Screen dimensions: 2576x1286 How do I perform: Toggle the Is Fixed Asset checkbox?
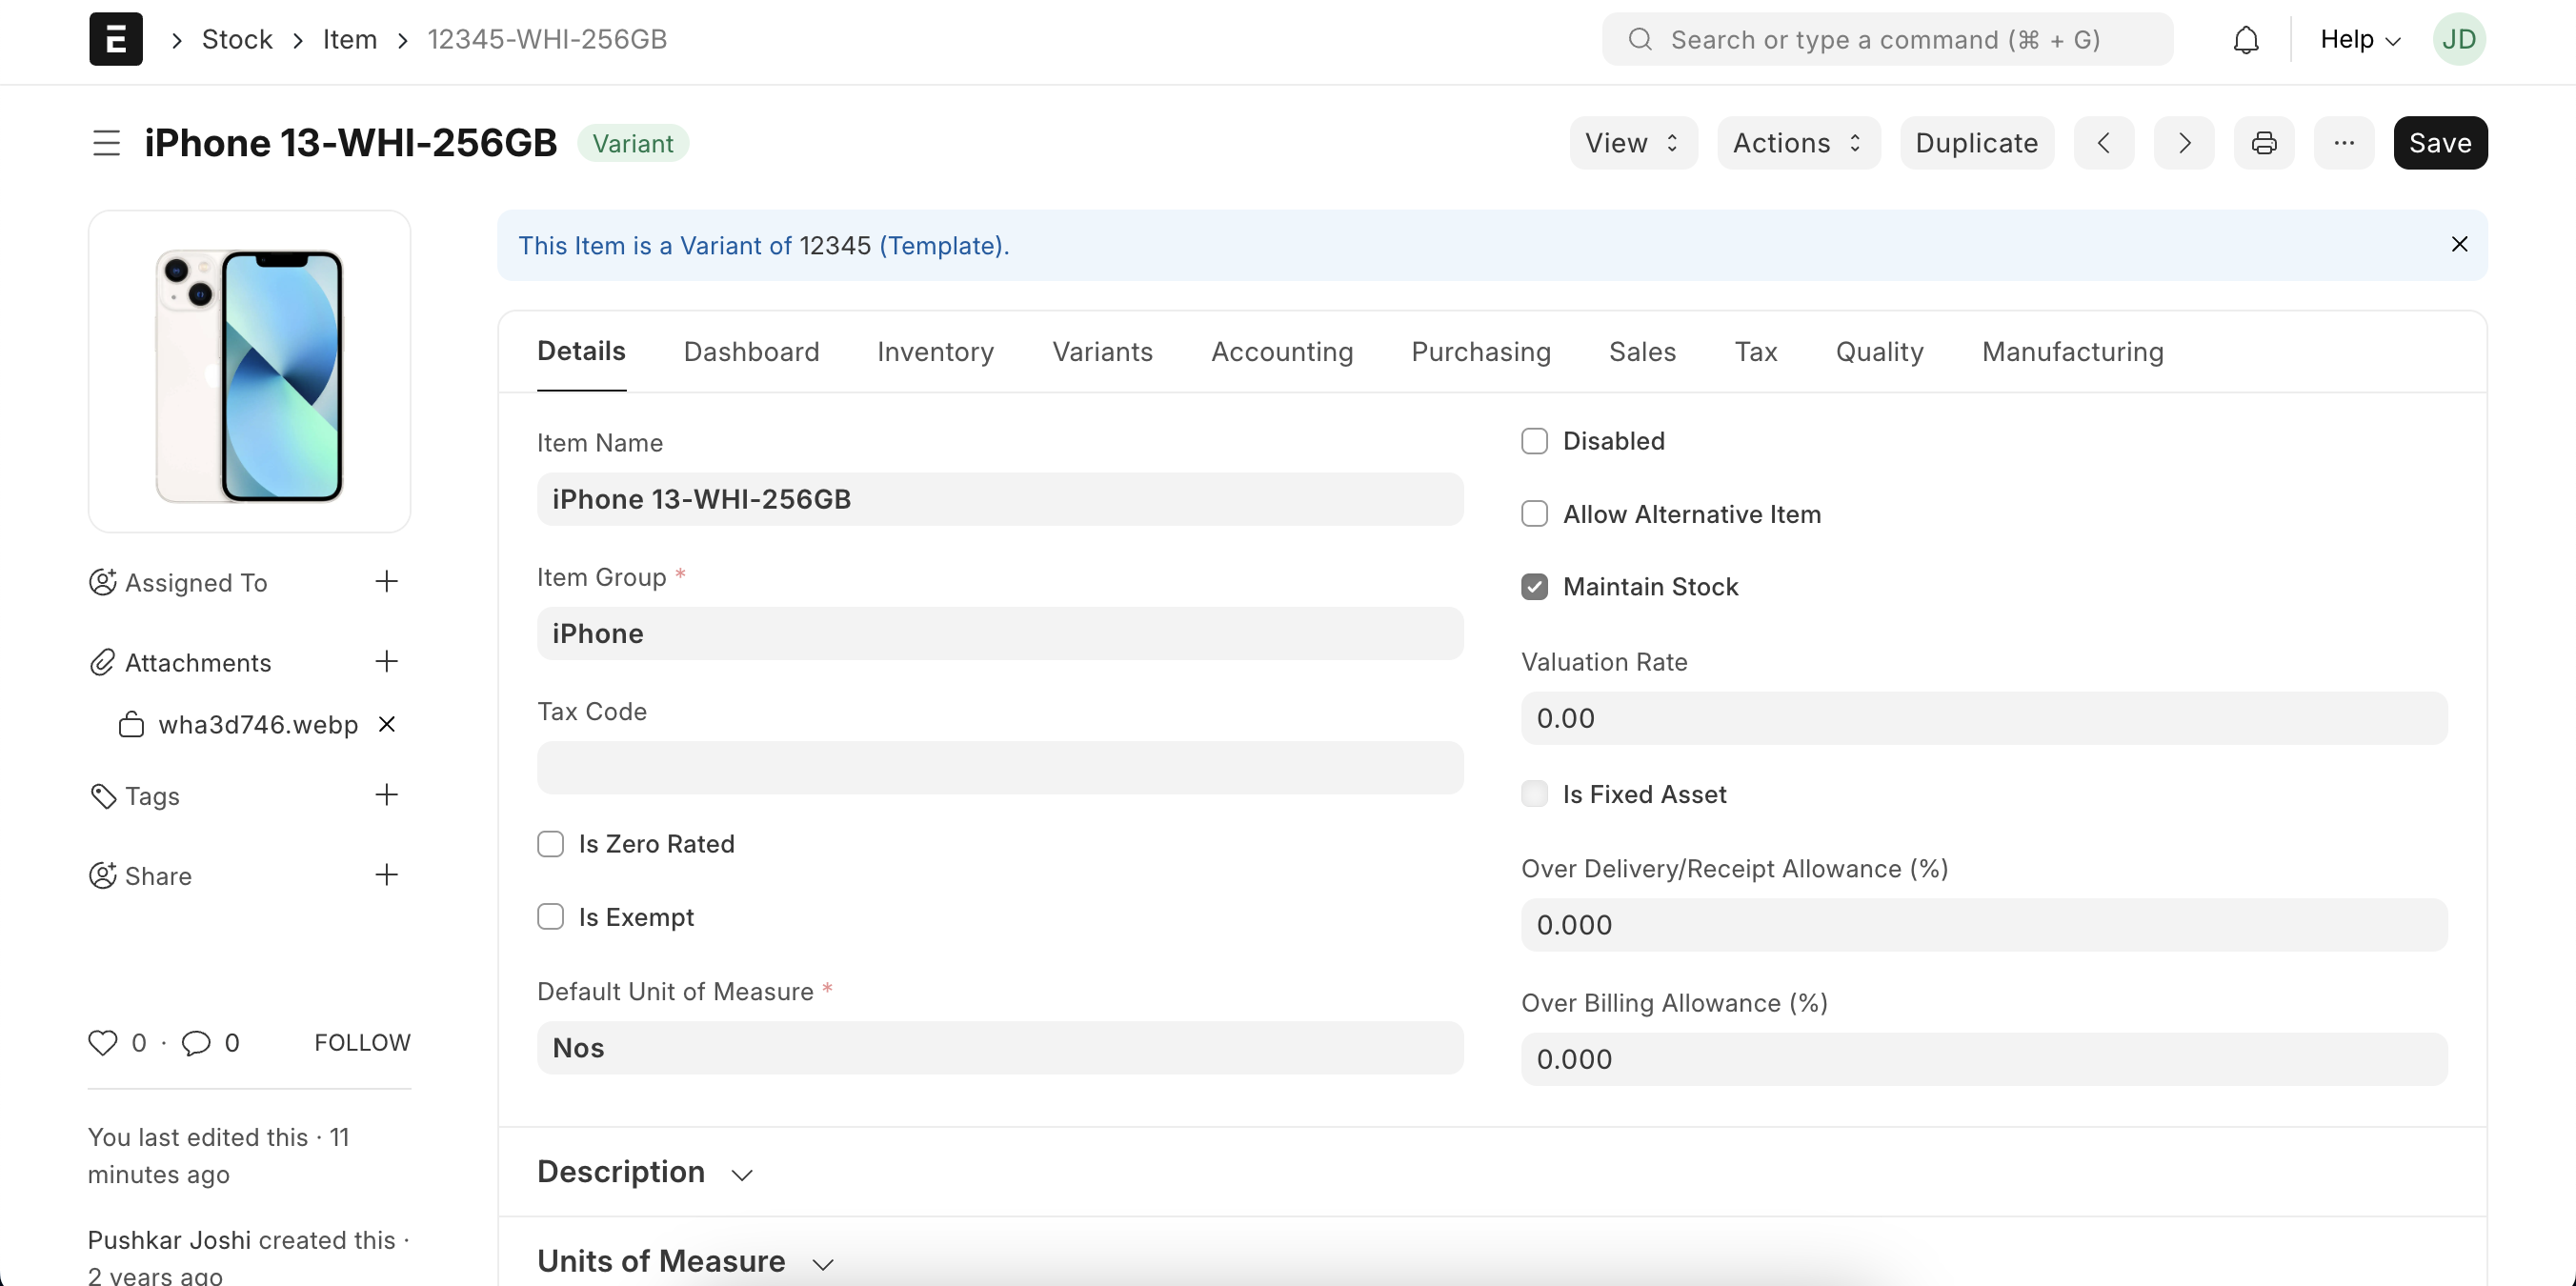click(1534, 794)
